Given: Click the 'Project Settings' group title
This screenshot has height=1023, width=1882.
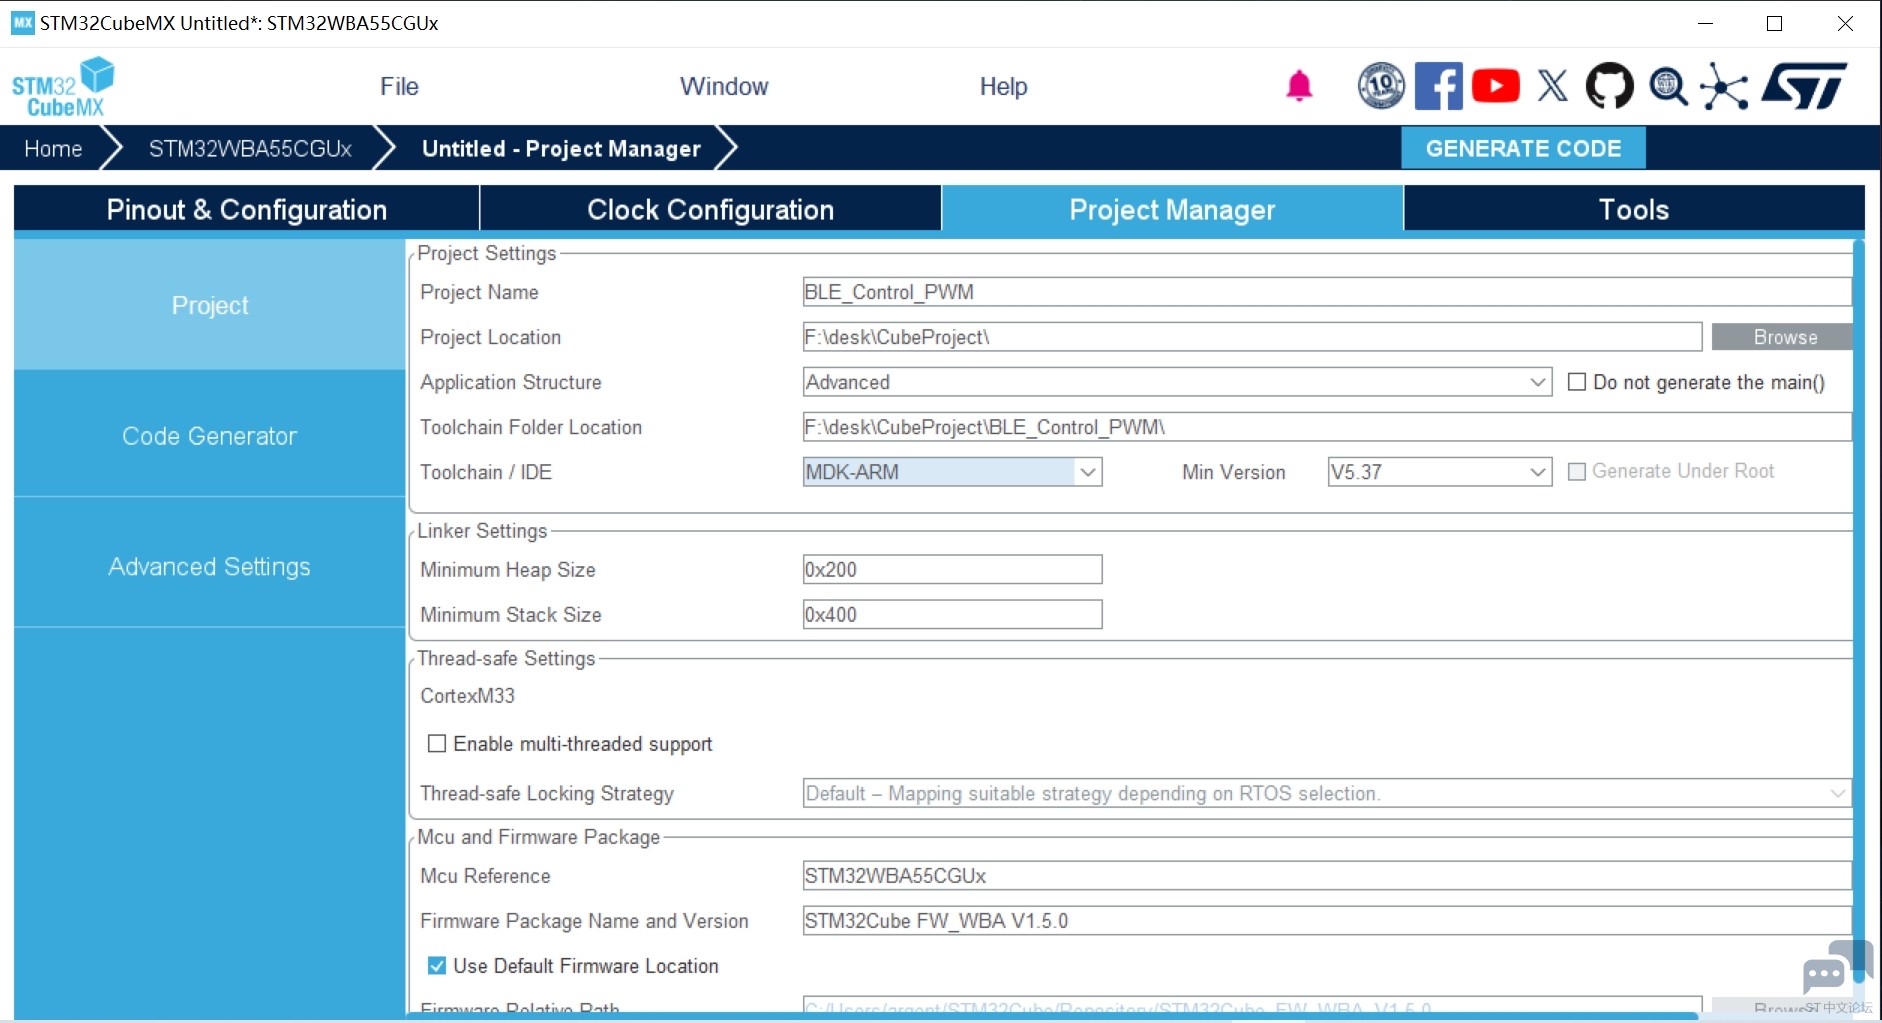Looking at the screenshot, I should tap(486, 253).
